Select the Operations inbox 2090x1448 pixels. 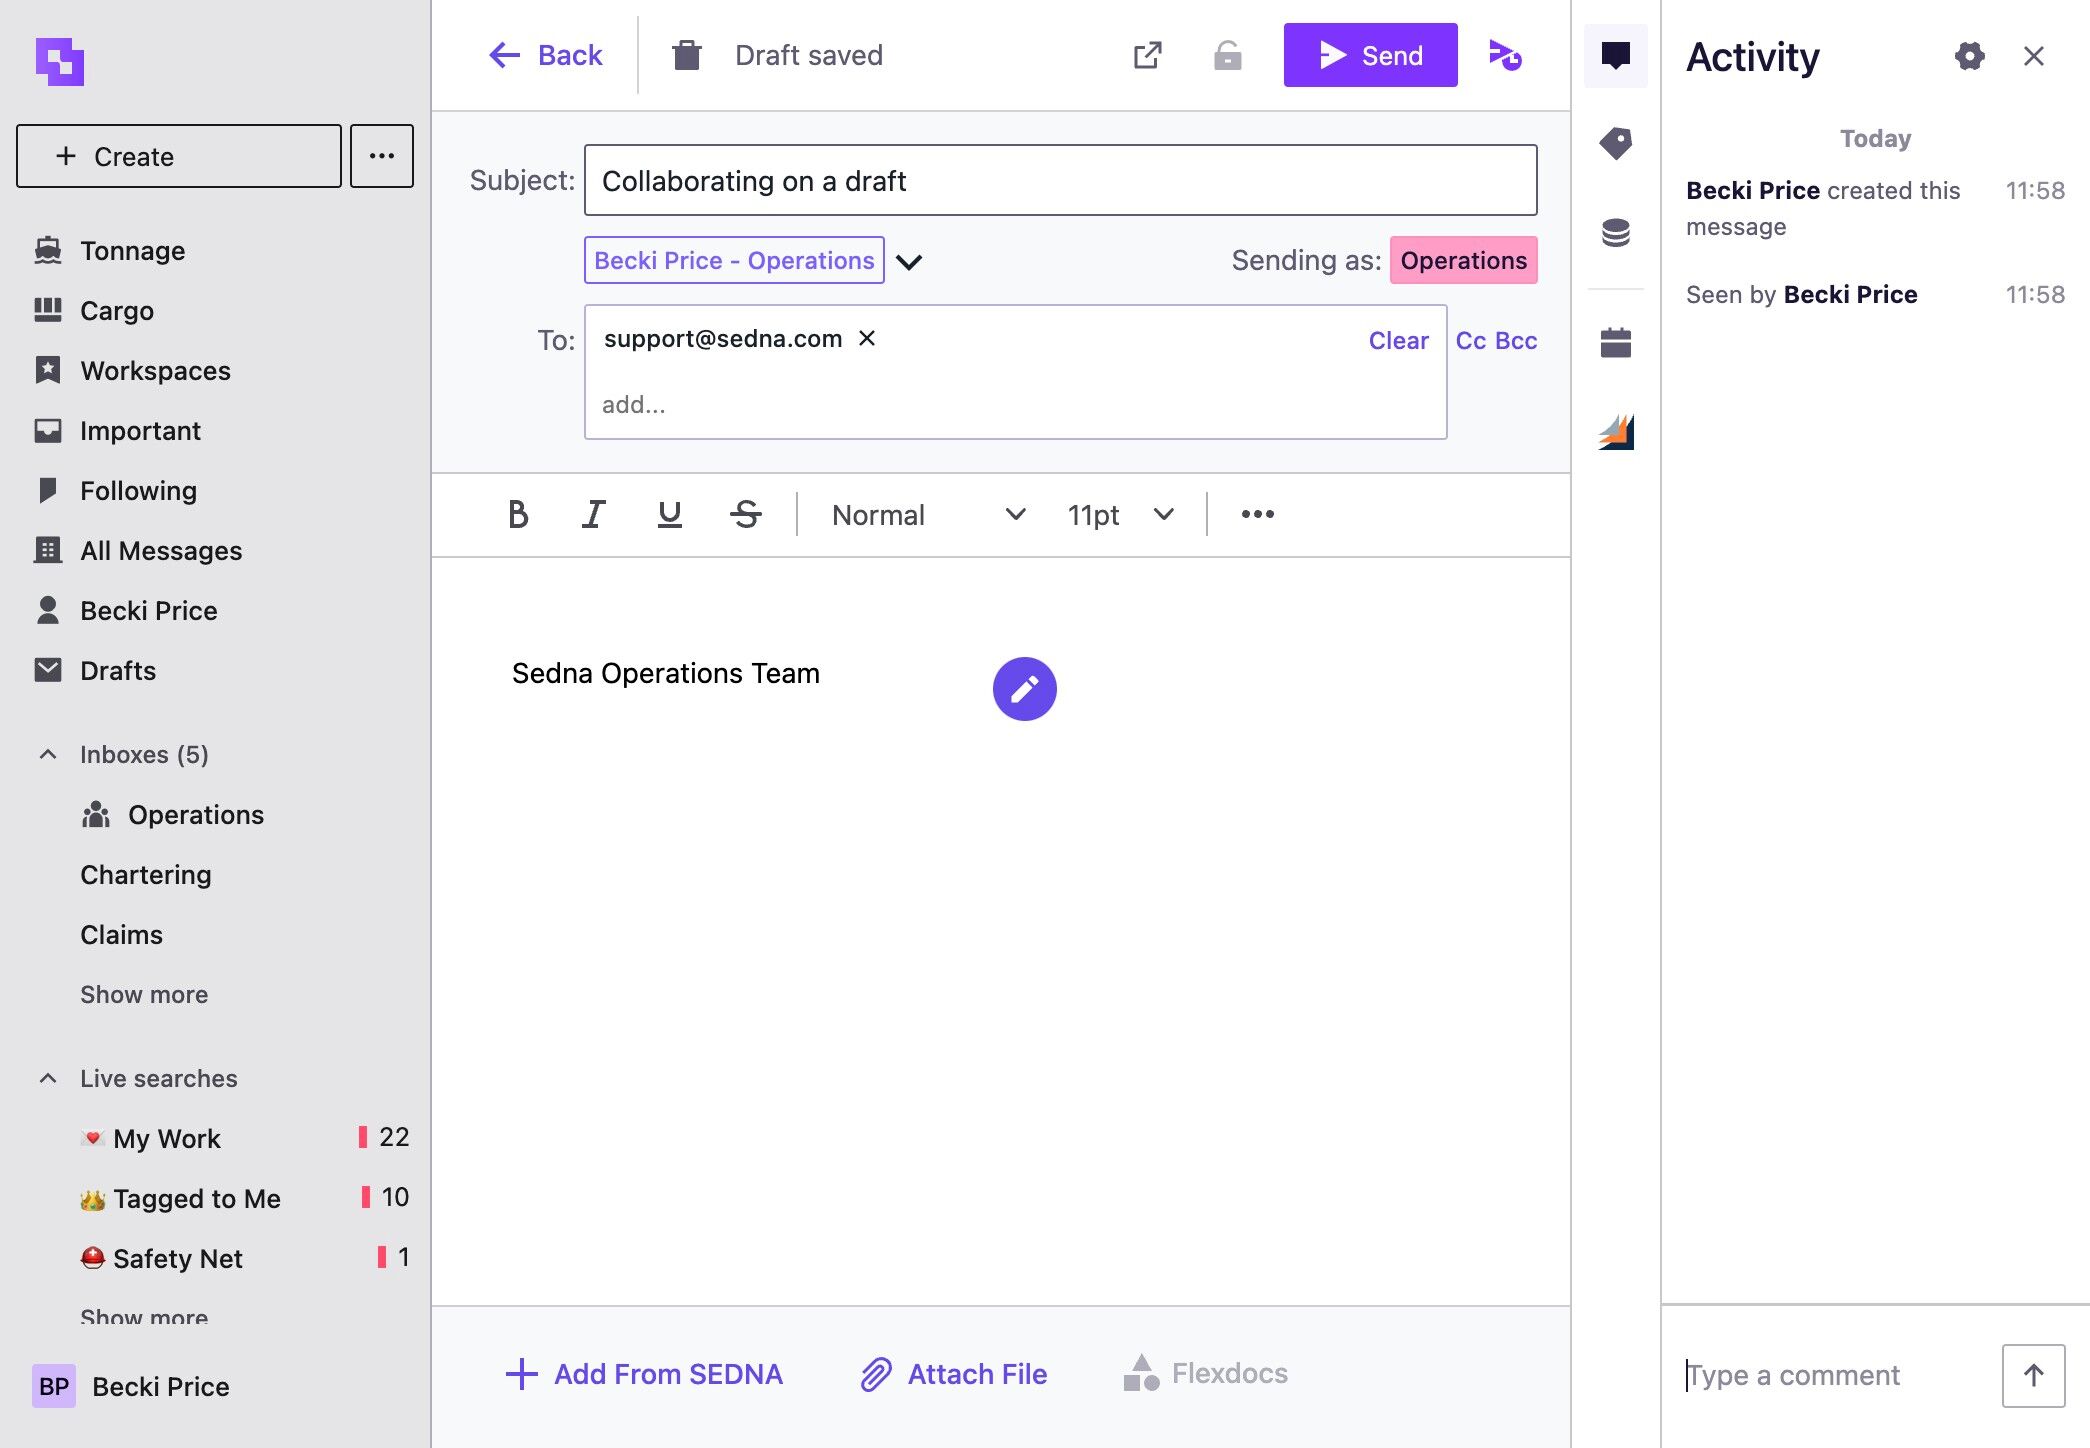pos(195,814)
